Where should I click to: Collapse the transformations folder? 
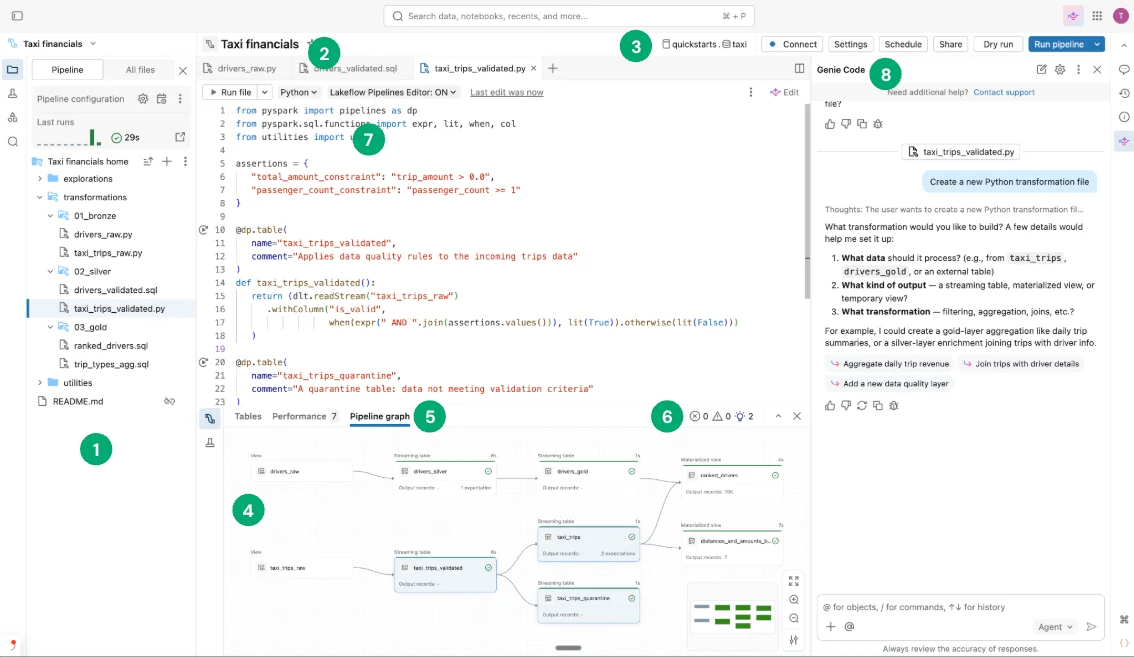(40, 197)
